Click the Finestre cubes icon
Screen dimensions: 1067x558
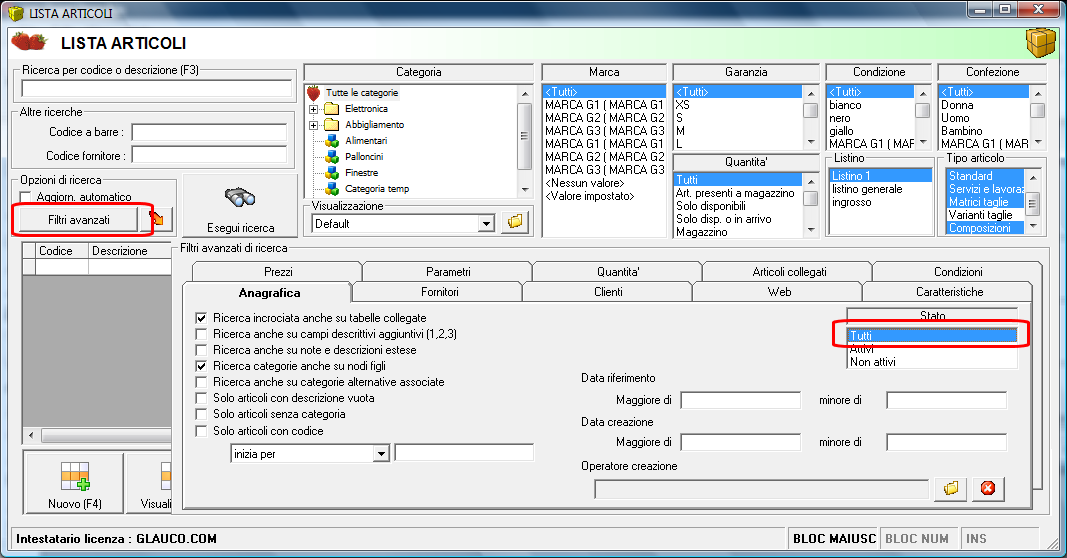tap(331, 173)
